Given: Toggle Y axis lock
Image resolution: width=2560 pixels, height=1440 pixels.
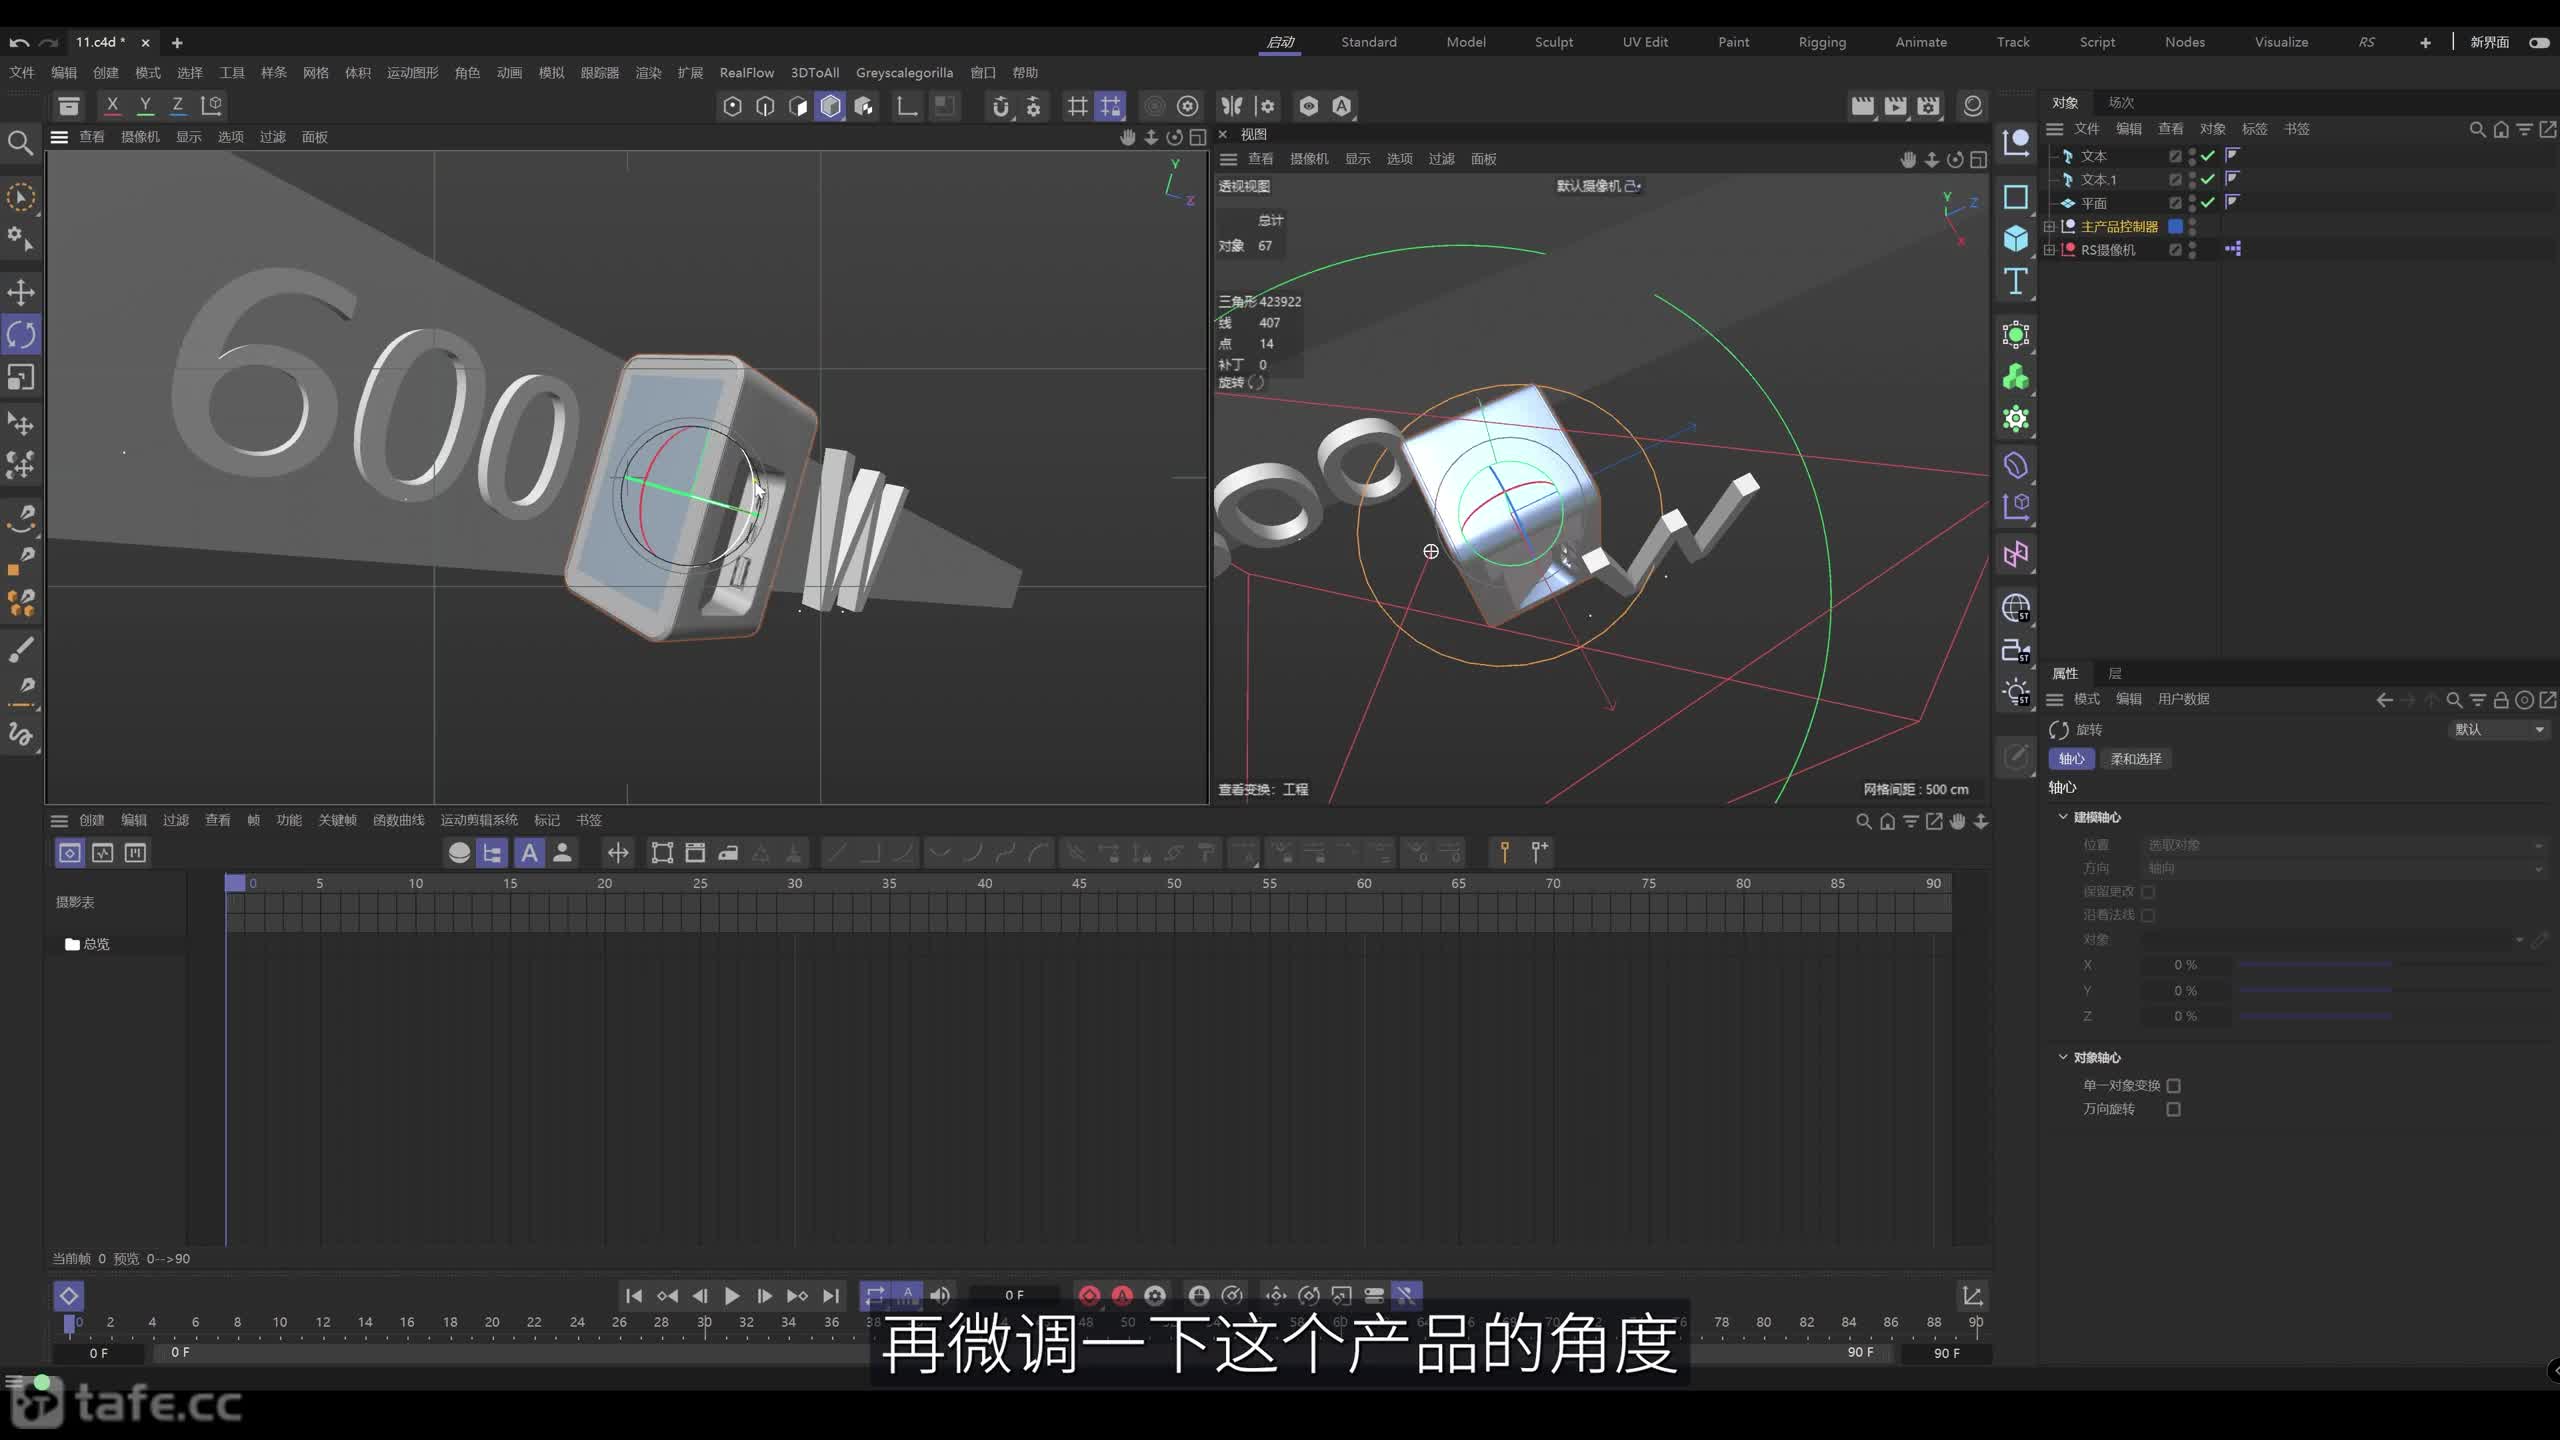Looking at the screenshot, I should click(145, 105).
